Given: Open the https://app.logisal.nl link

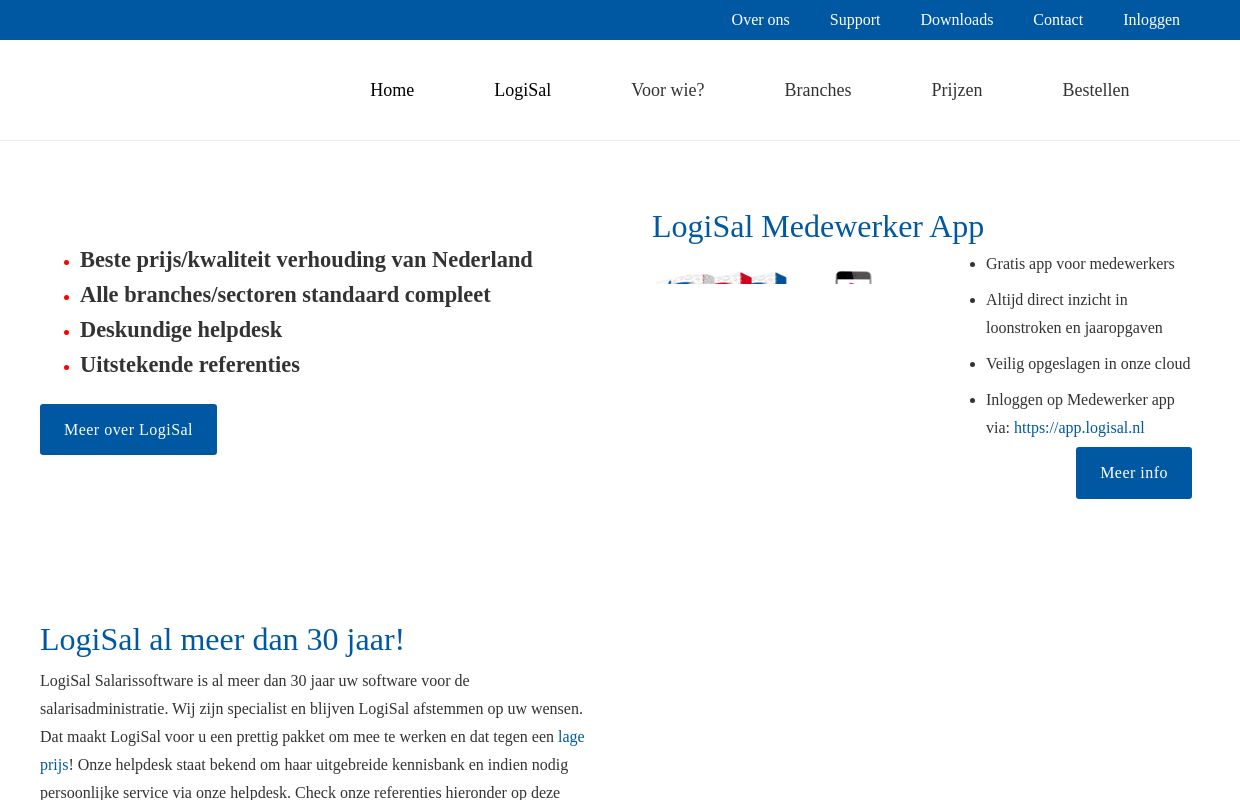Looking at the screenshot, I should point(1079,428).
